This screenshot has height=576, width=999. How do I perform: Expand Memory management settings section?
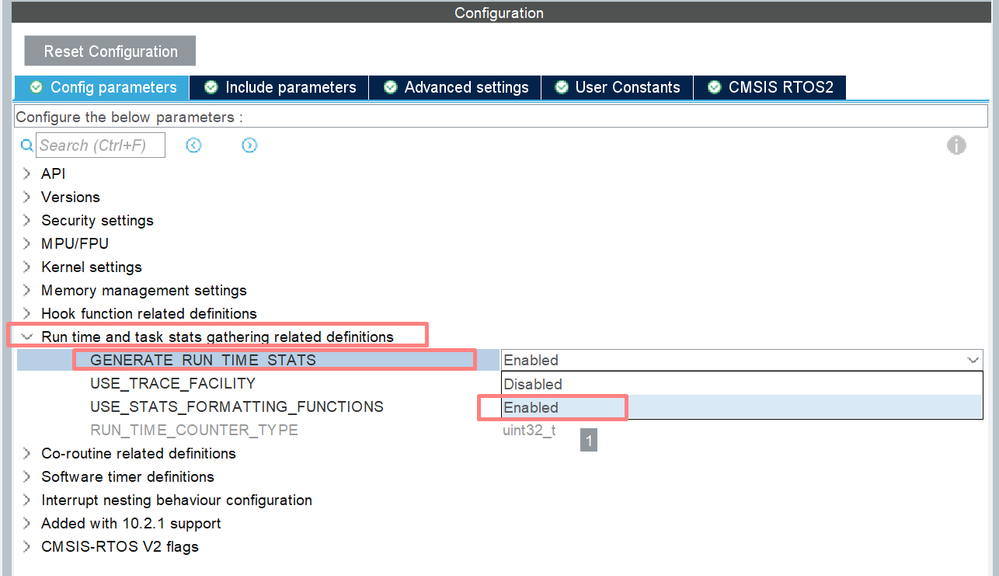click(27, 290)
